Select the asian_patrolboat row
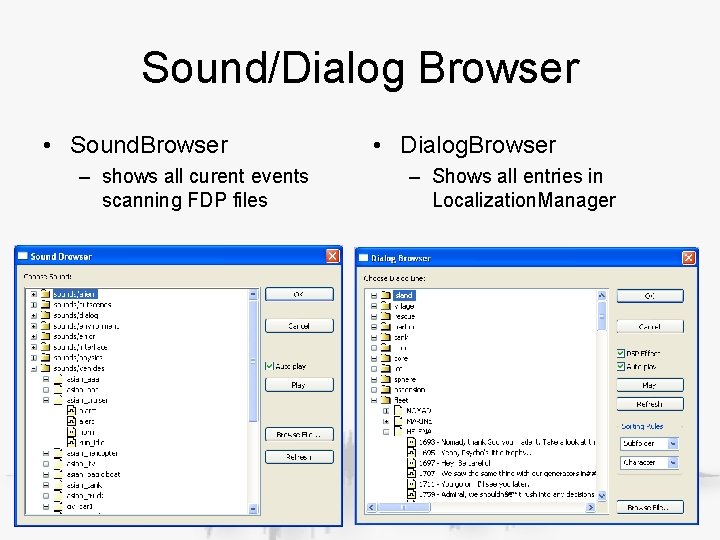 click(x=93, y=474)
